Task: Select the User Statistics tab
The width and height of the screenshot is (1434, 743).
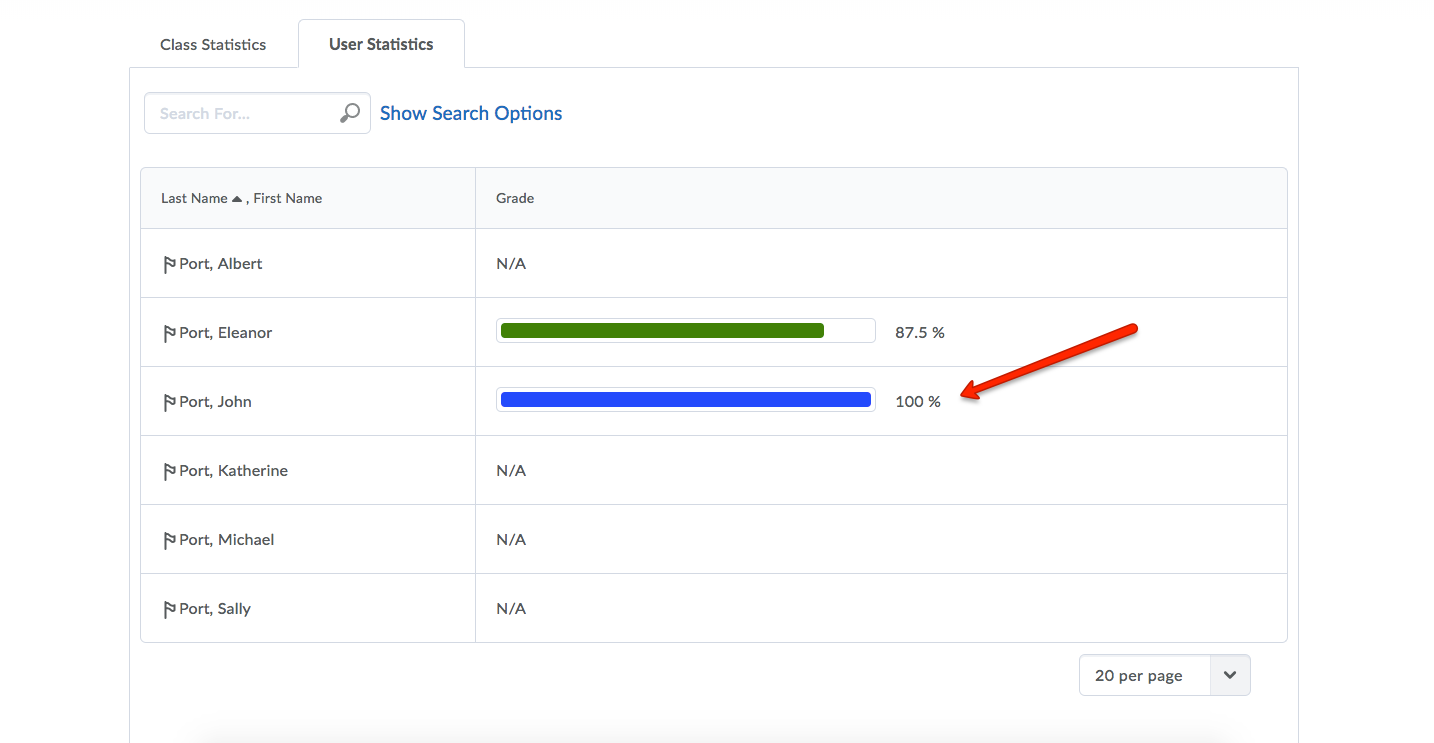Action: pyautogui.click(x=381, y=44)
